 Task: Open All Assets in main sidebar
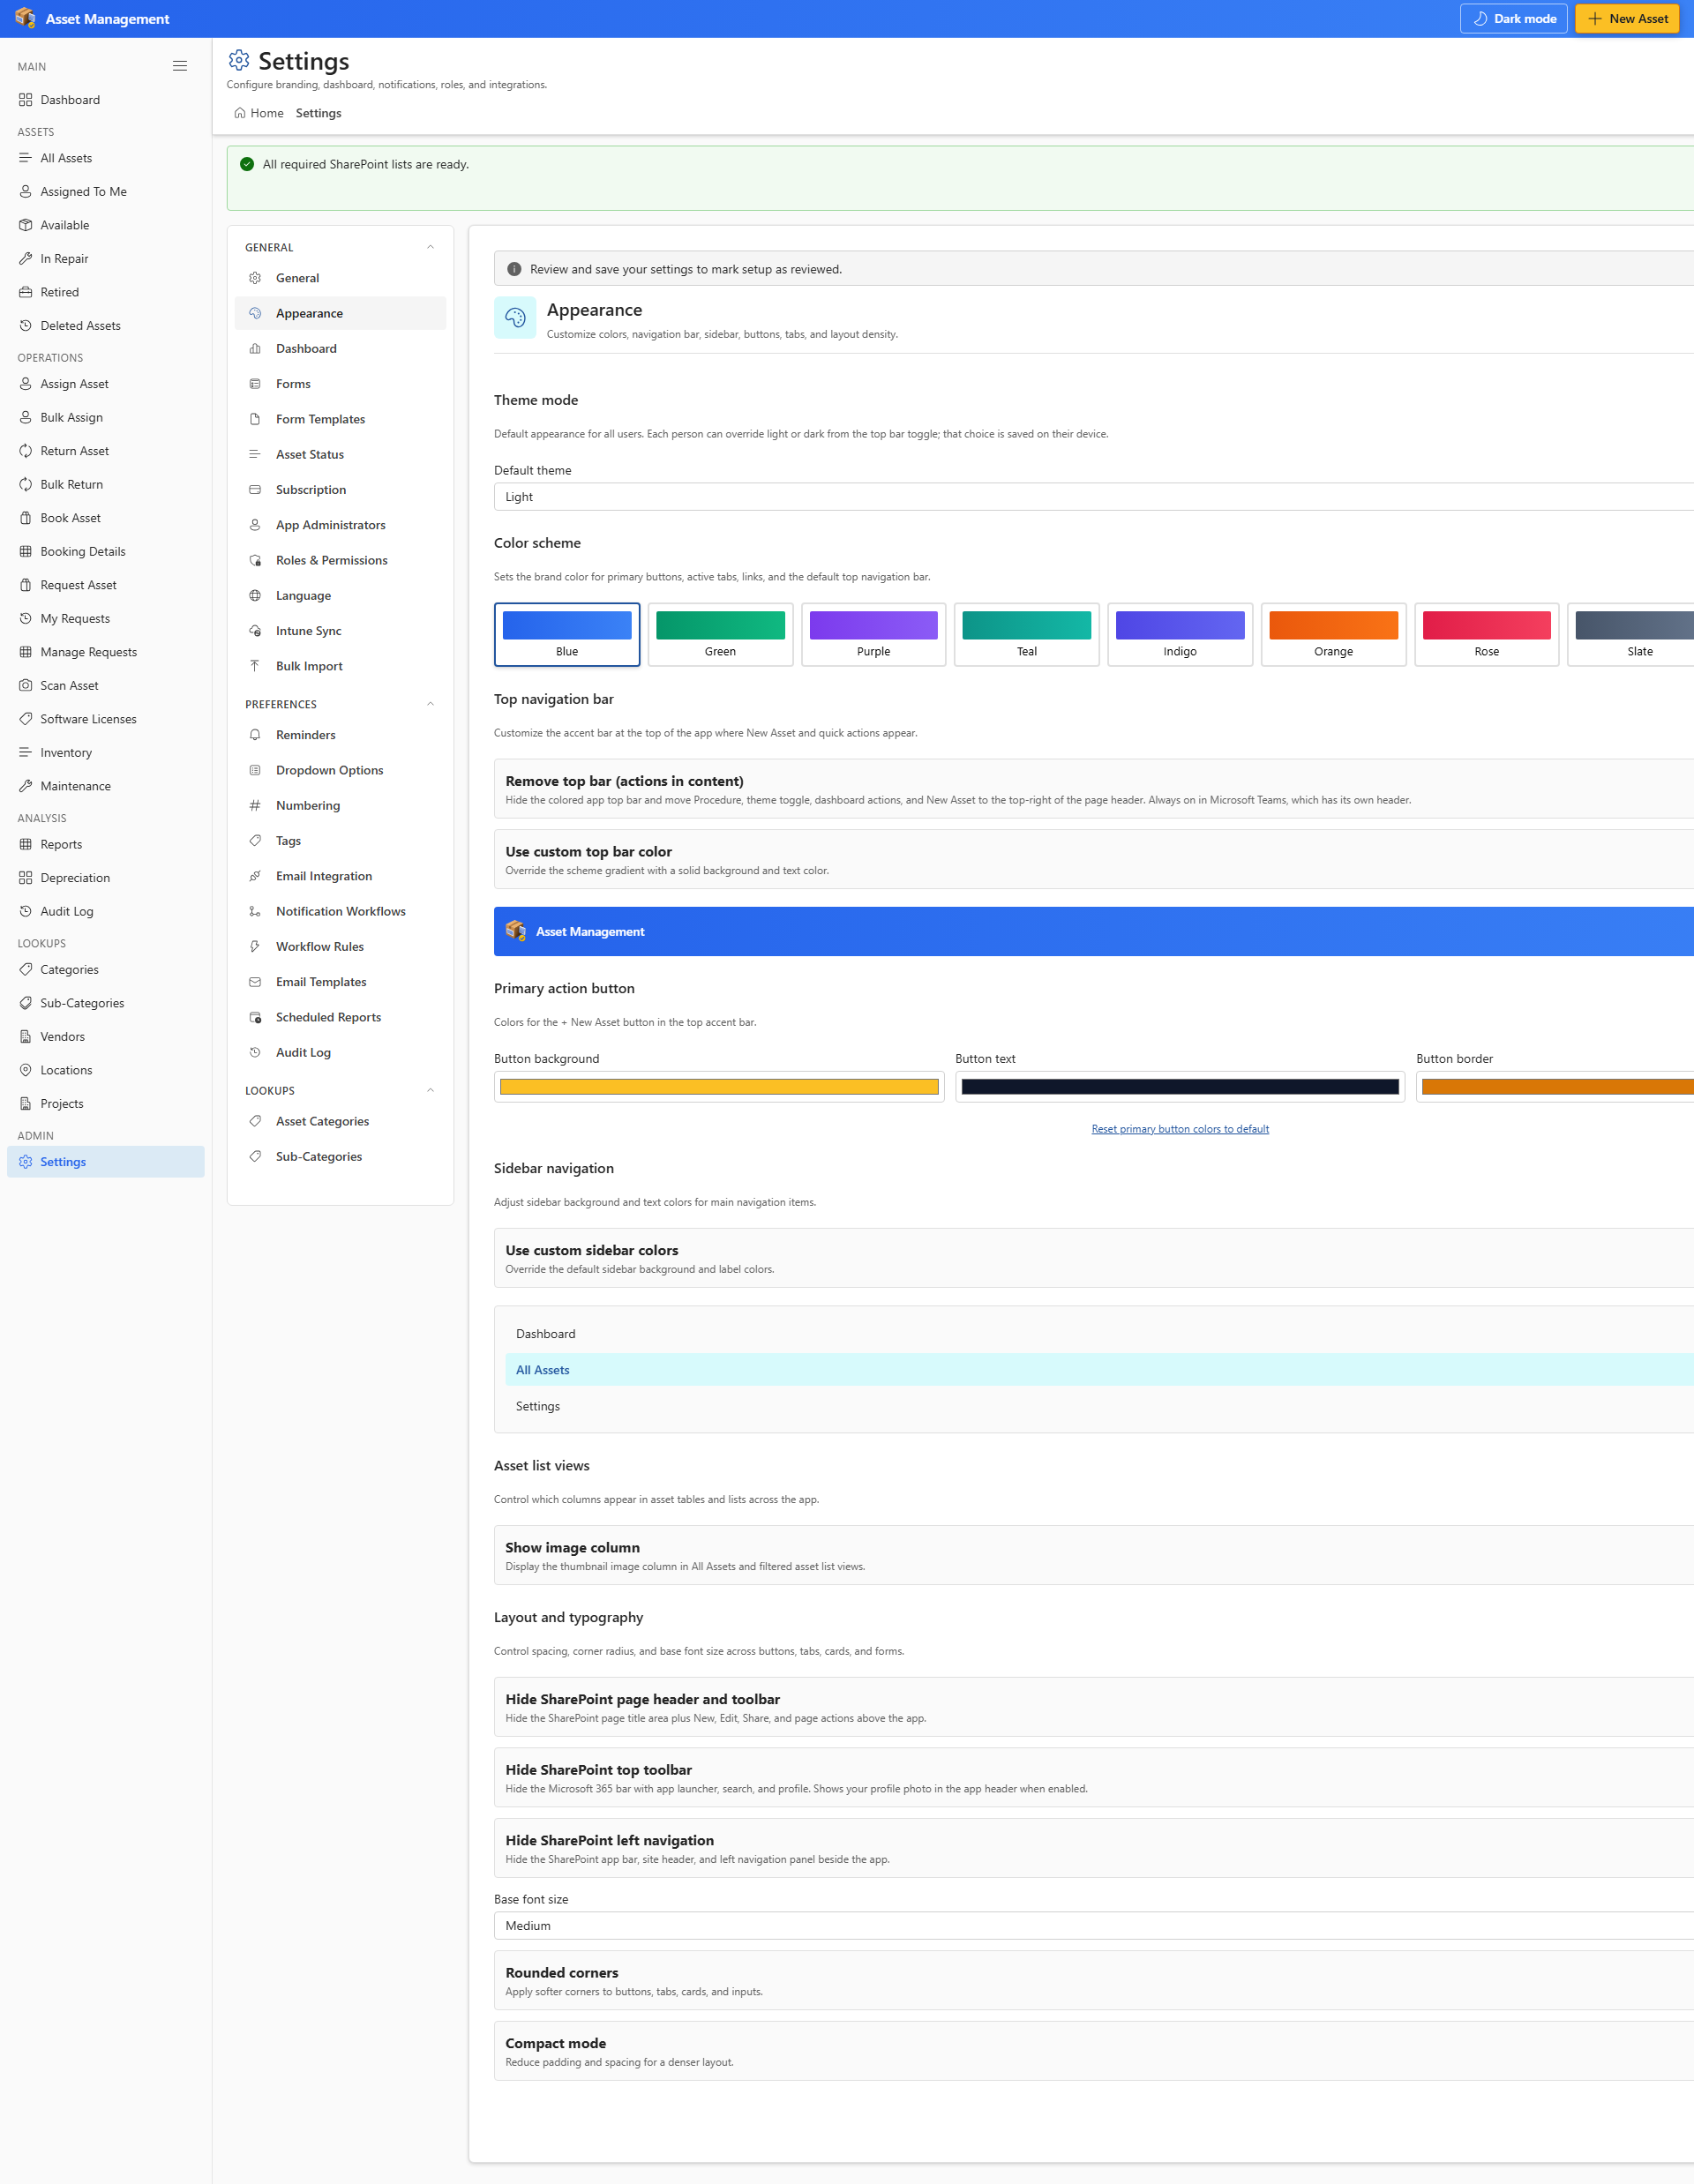click(106, 158)
